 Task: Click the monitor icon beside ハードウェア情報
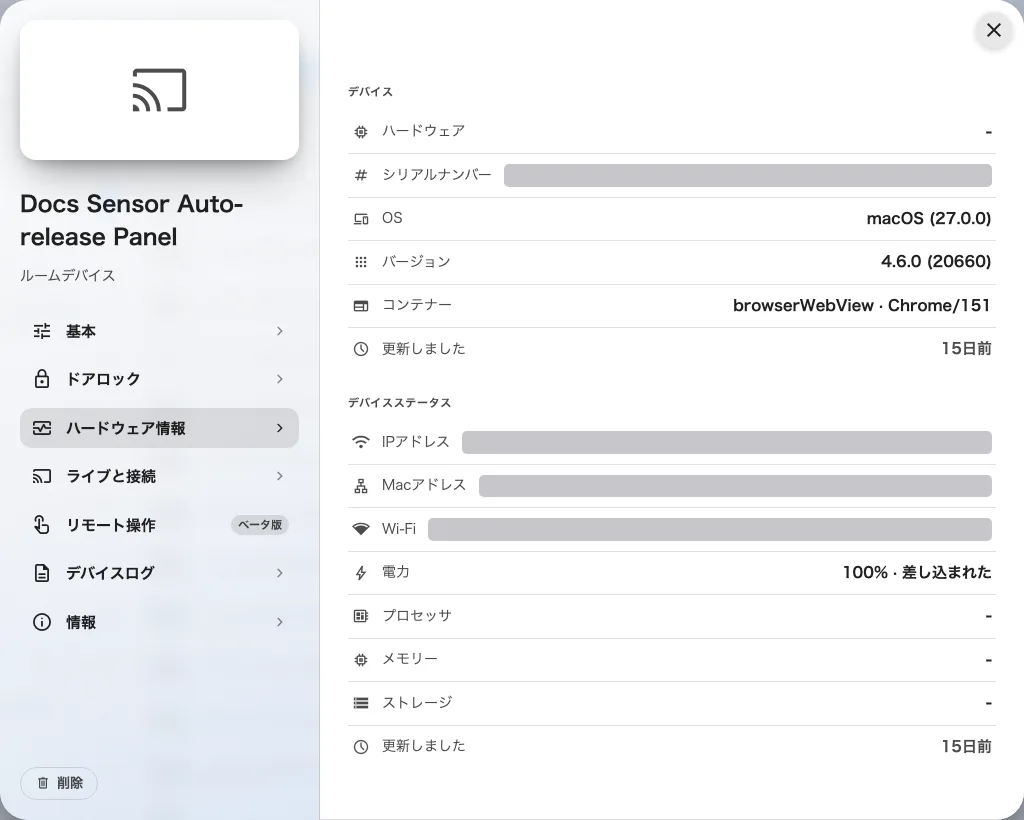point(42,428)
